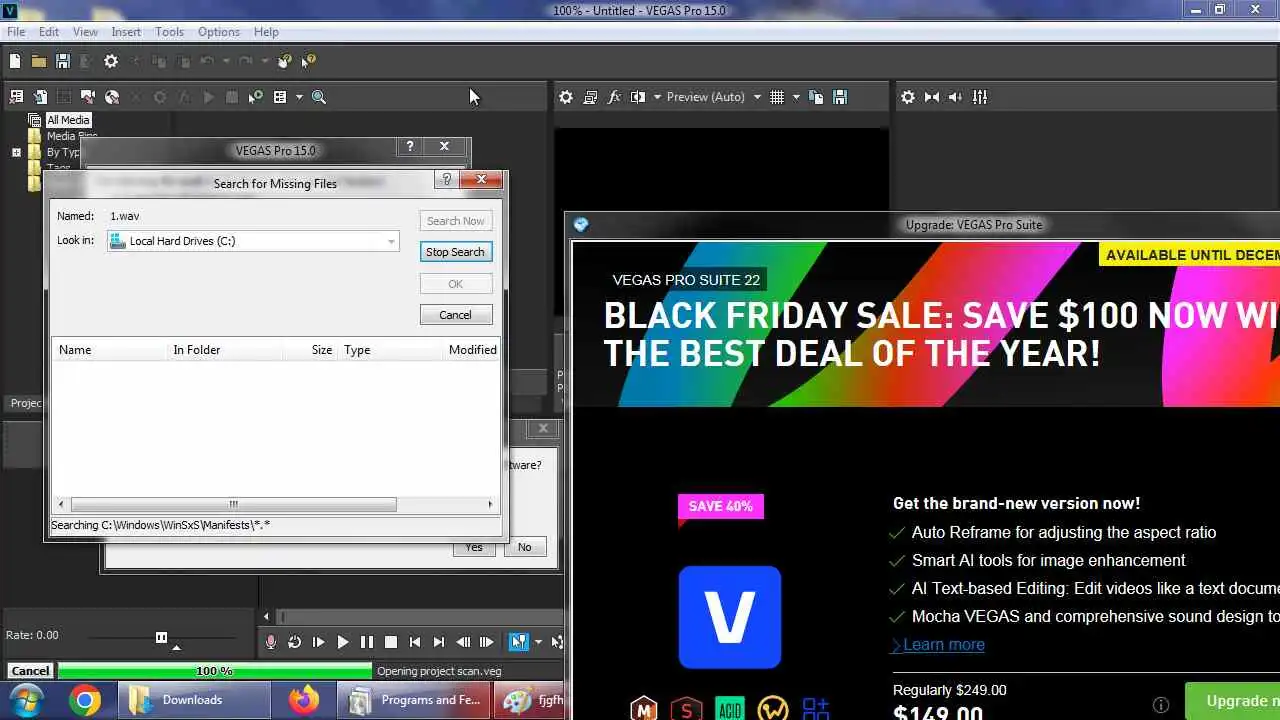Click the Stop transport button
Image resolution: width=1280 pixels, height=720 pixels.
click(391, 642)
